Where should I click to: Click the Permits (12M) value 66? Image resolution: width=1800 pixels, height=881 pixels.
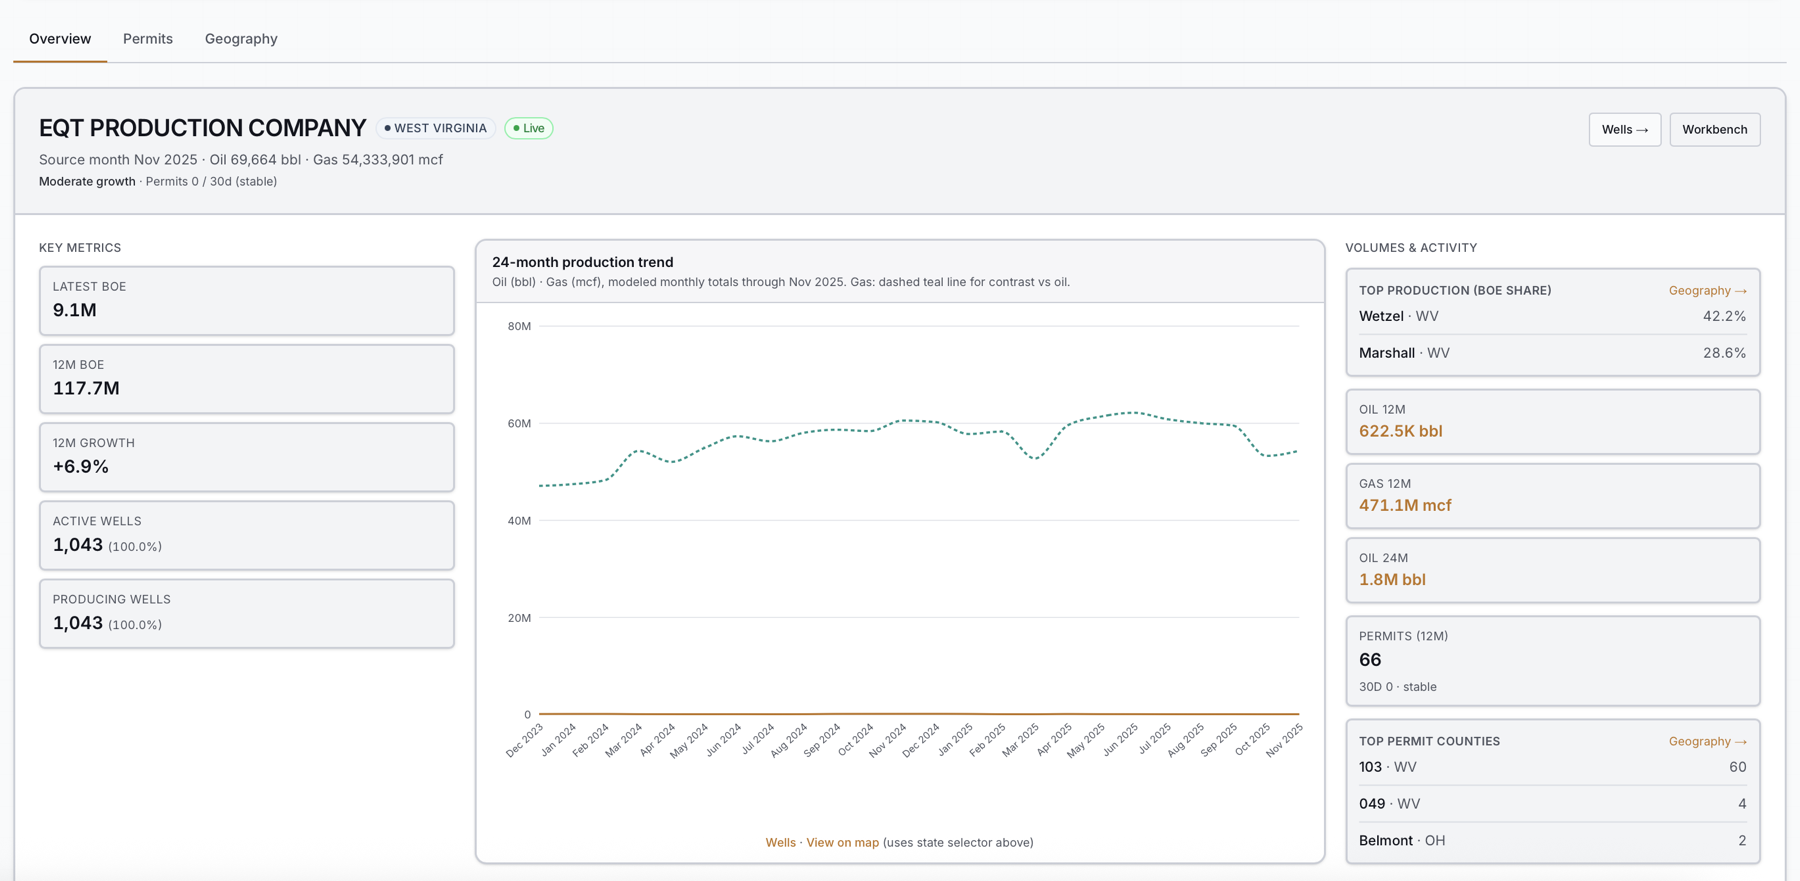pos(1370,660)
